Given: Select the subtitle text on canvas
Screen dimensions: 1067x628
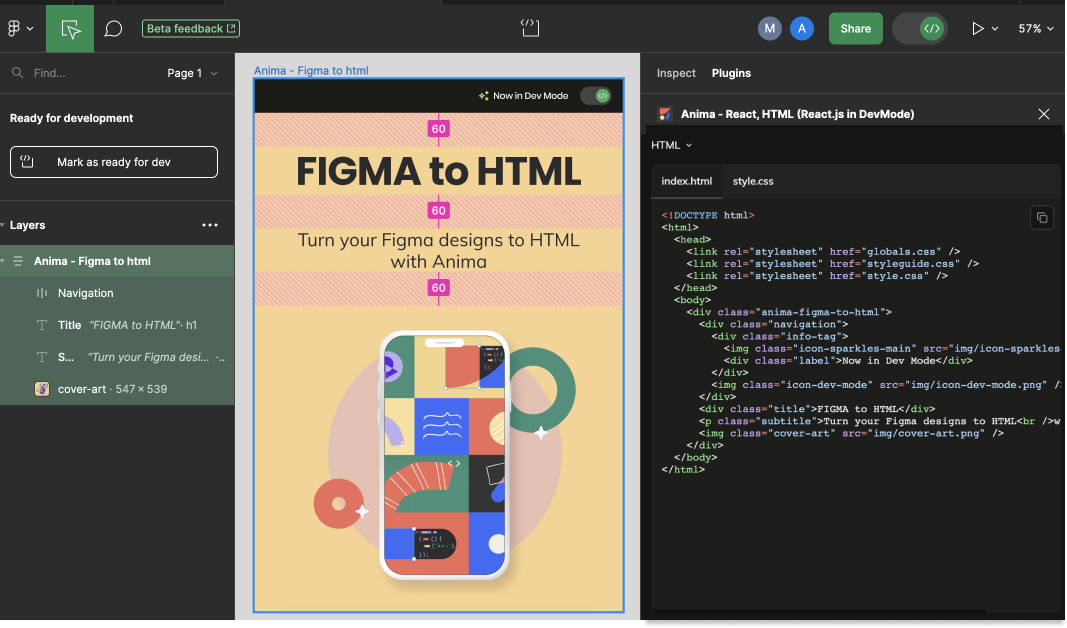Looking at the screenshot, I should 438,250.
